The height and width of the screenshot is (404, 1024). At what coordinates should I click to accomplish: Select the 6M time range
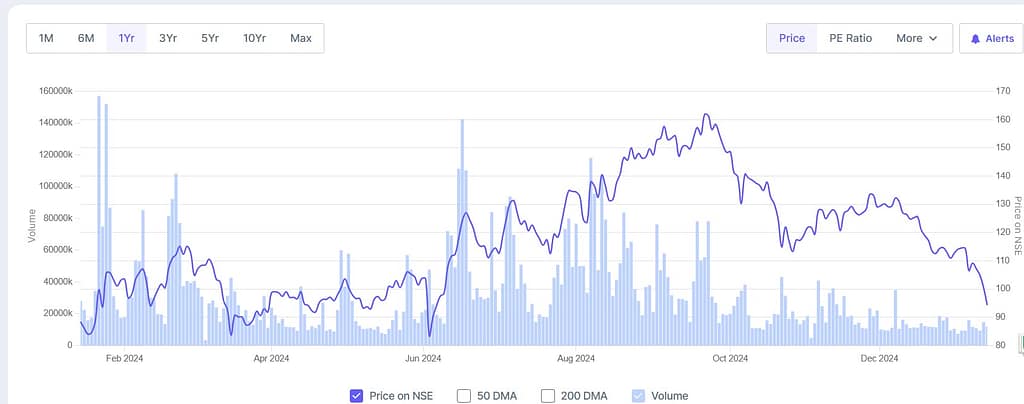86,39
